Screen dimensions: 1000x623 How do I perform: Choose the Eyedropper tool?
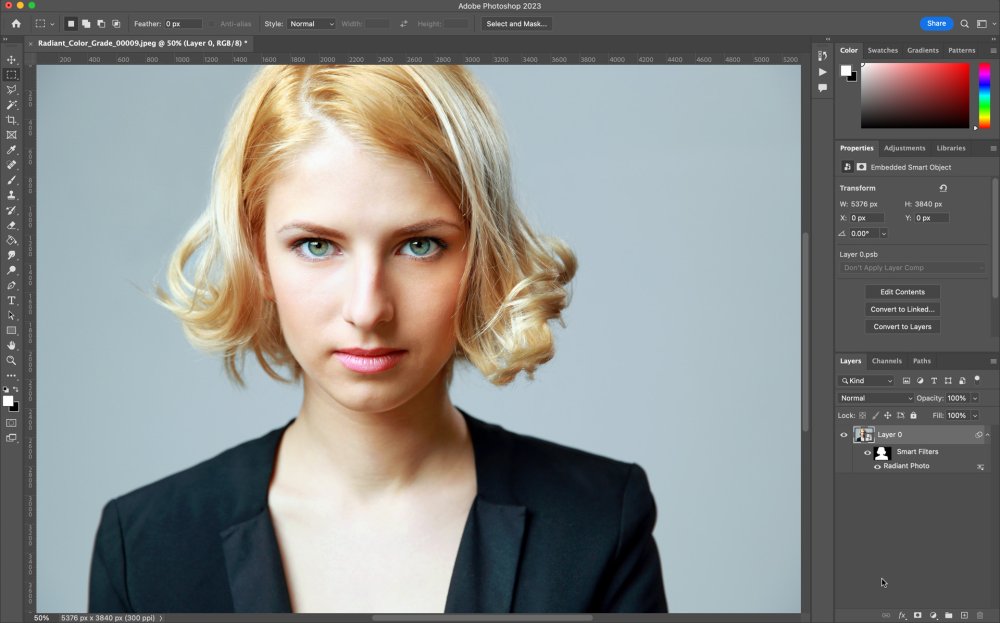(12, 150)
